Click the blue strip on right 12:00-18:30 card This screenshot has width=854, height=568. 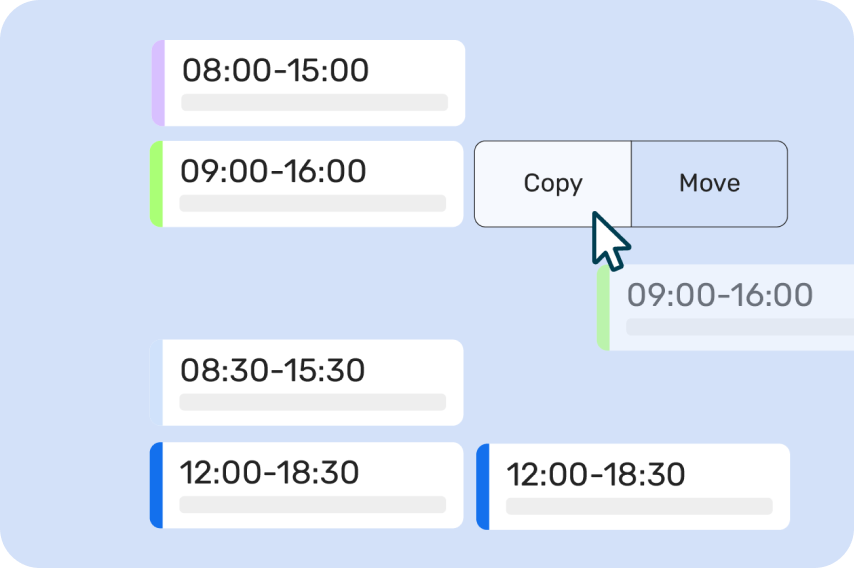(x=483, y=487)
